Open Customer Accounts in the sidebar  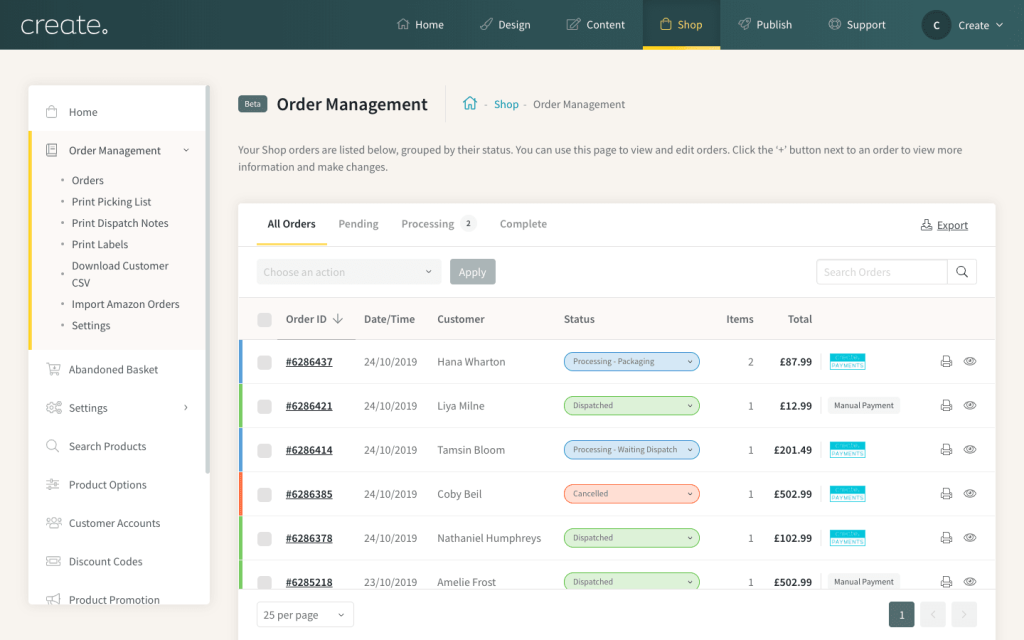point(114,524)
